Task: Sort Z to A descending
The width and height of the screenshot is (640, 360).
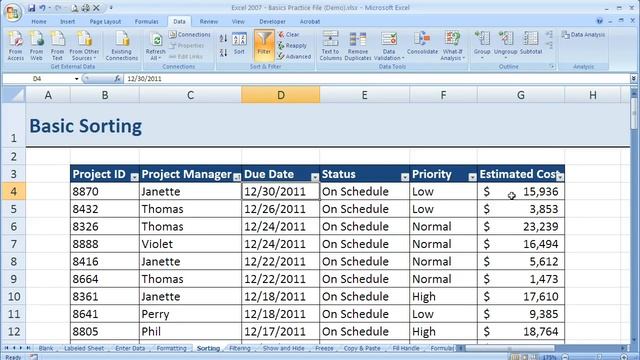Action: pyautogui.click(x=223, y=52)
